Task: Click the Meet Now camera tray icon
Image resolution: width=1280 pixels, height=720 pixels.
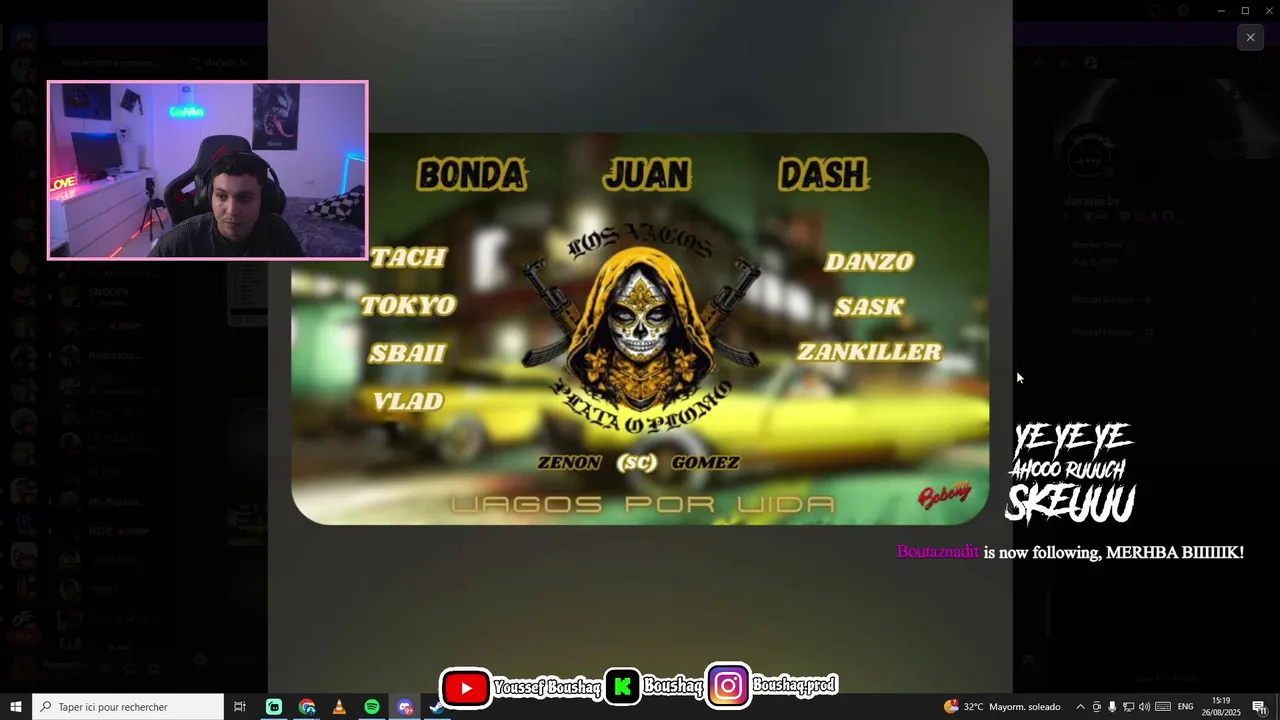Action: coord(1096,707)
